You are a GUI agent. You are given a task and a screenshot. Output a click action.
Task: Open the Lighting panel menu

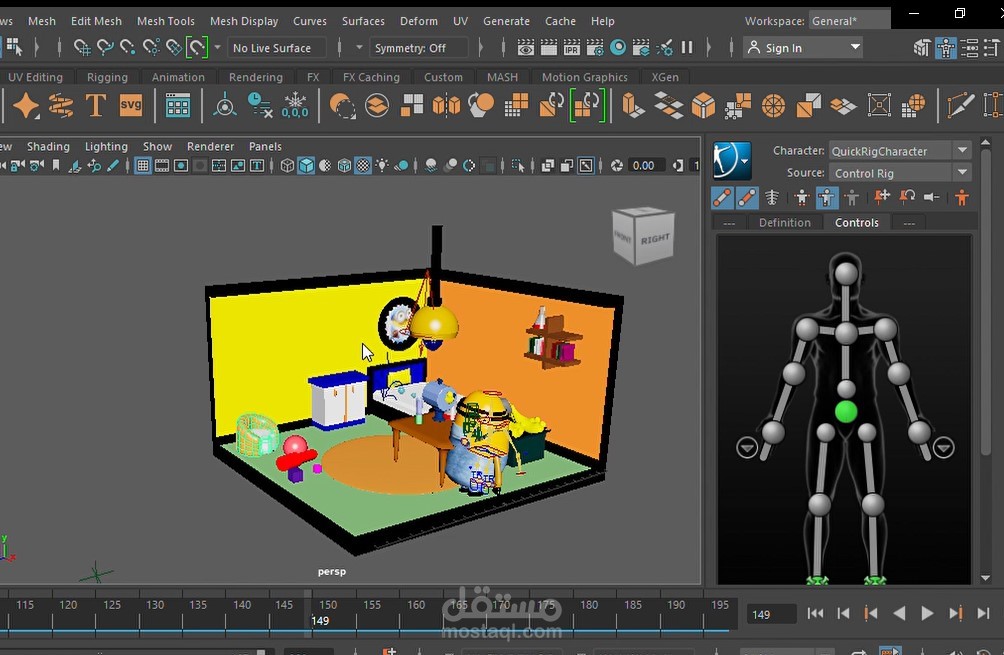[106, 146]
